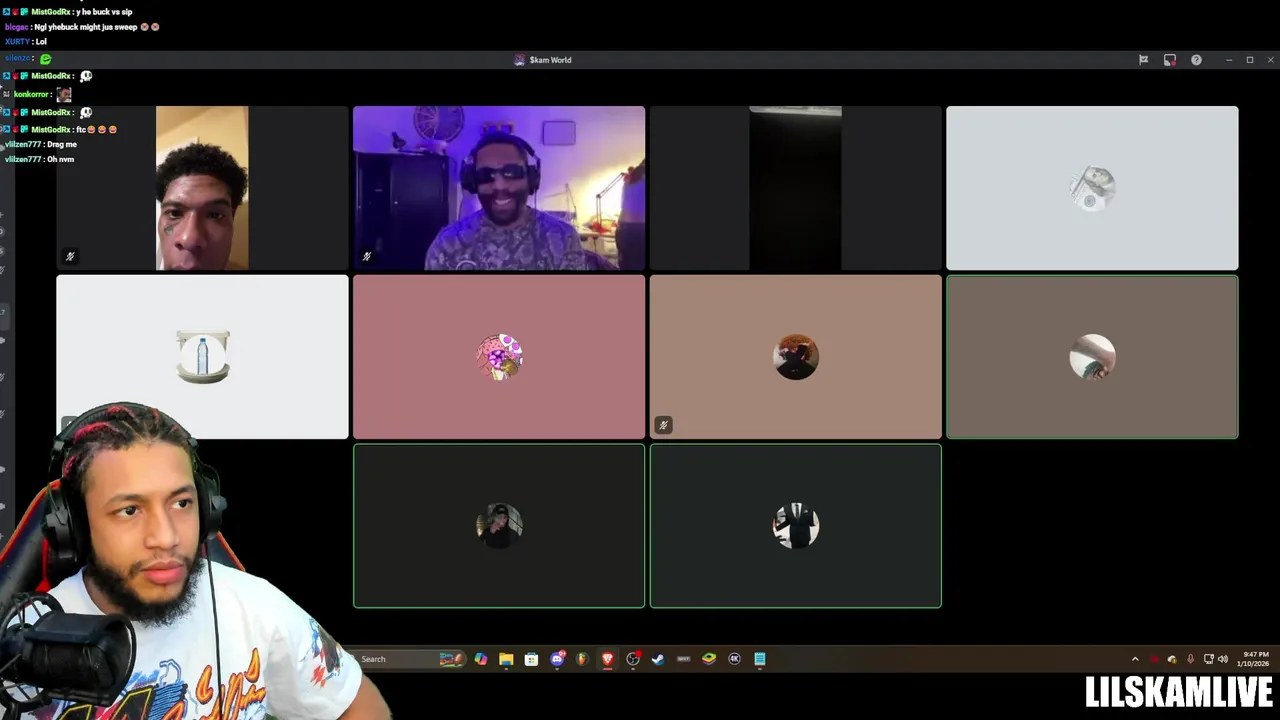
Task: Open Copilot icon in the taskbar
Action: click(x=481, y=659)
